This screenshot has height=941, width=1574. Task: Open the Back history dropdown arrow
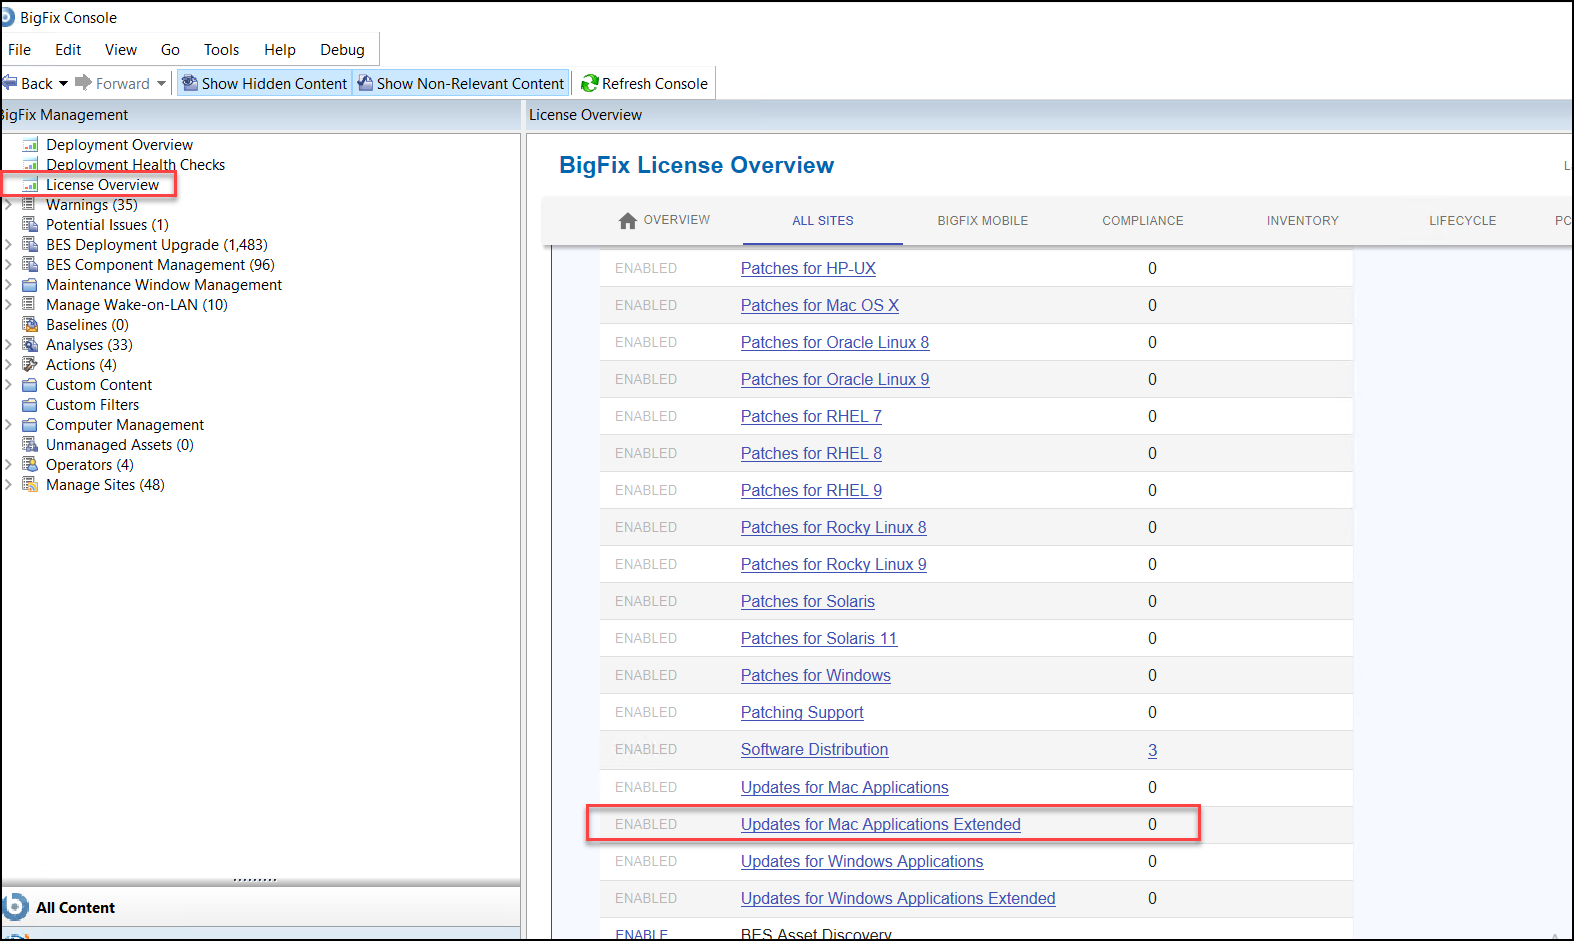click(x=63, y=84)
